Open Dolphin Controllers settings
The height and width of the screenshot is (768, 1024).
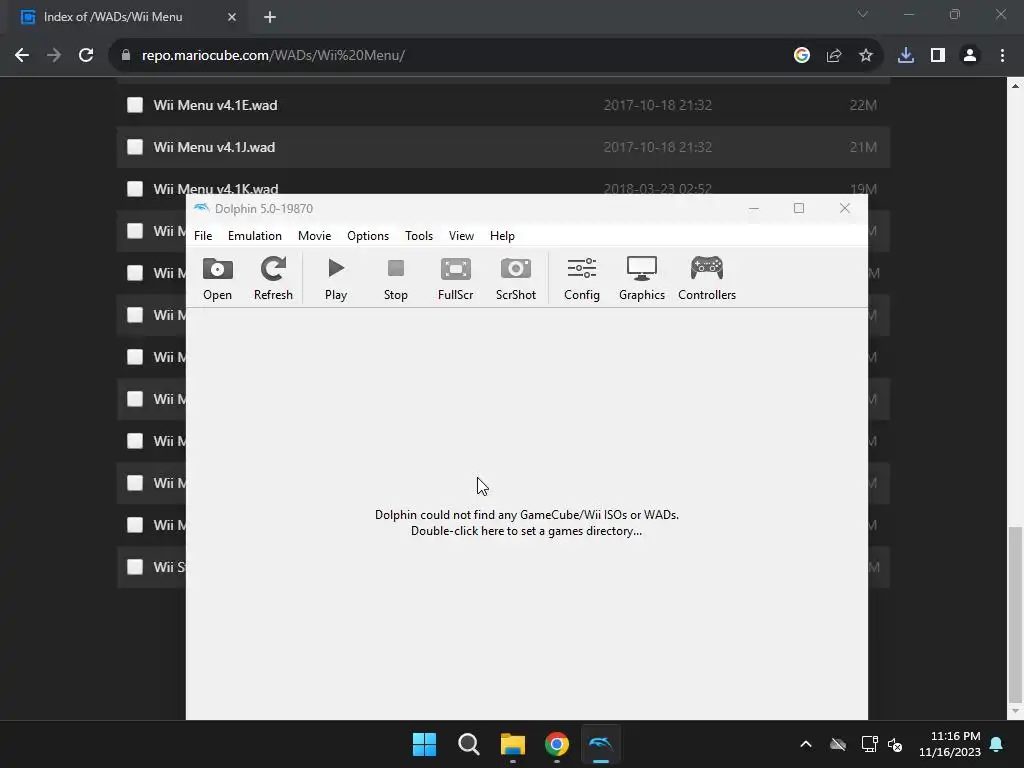(707, 278)
